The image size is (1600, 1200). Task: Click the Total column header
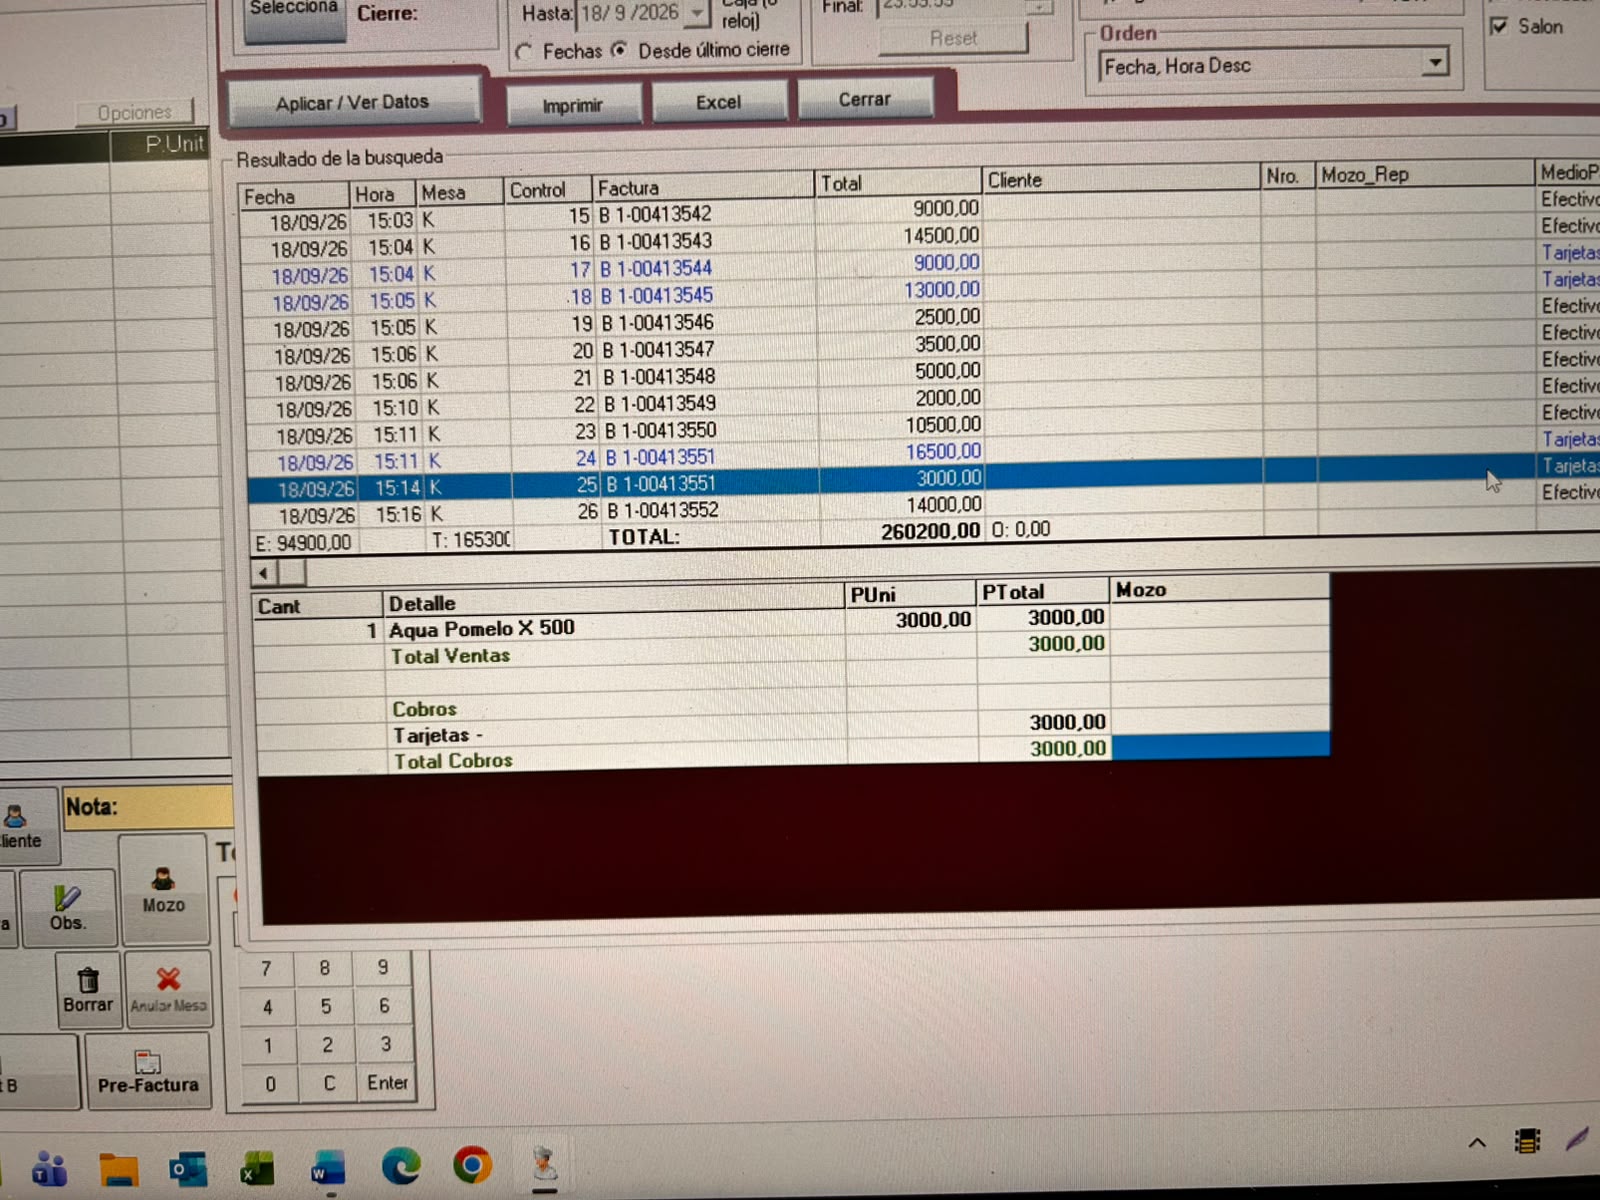(x=898, y=182)
